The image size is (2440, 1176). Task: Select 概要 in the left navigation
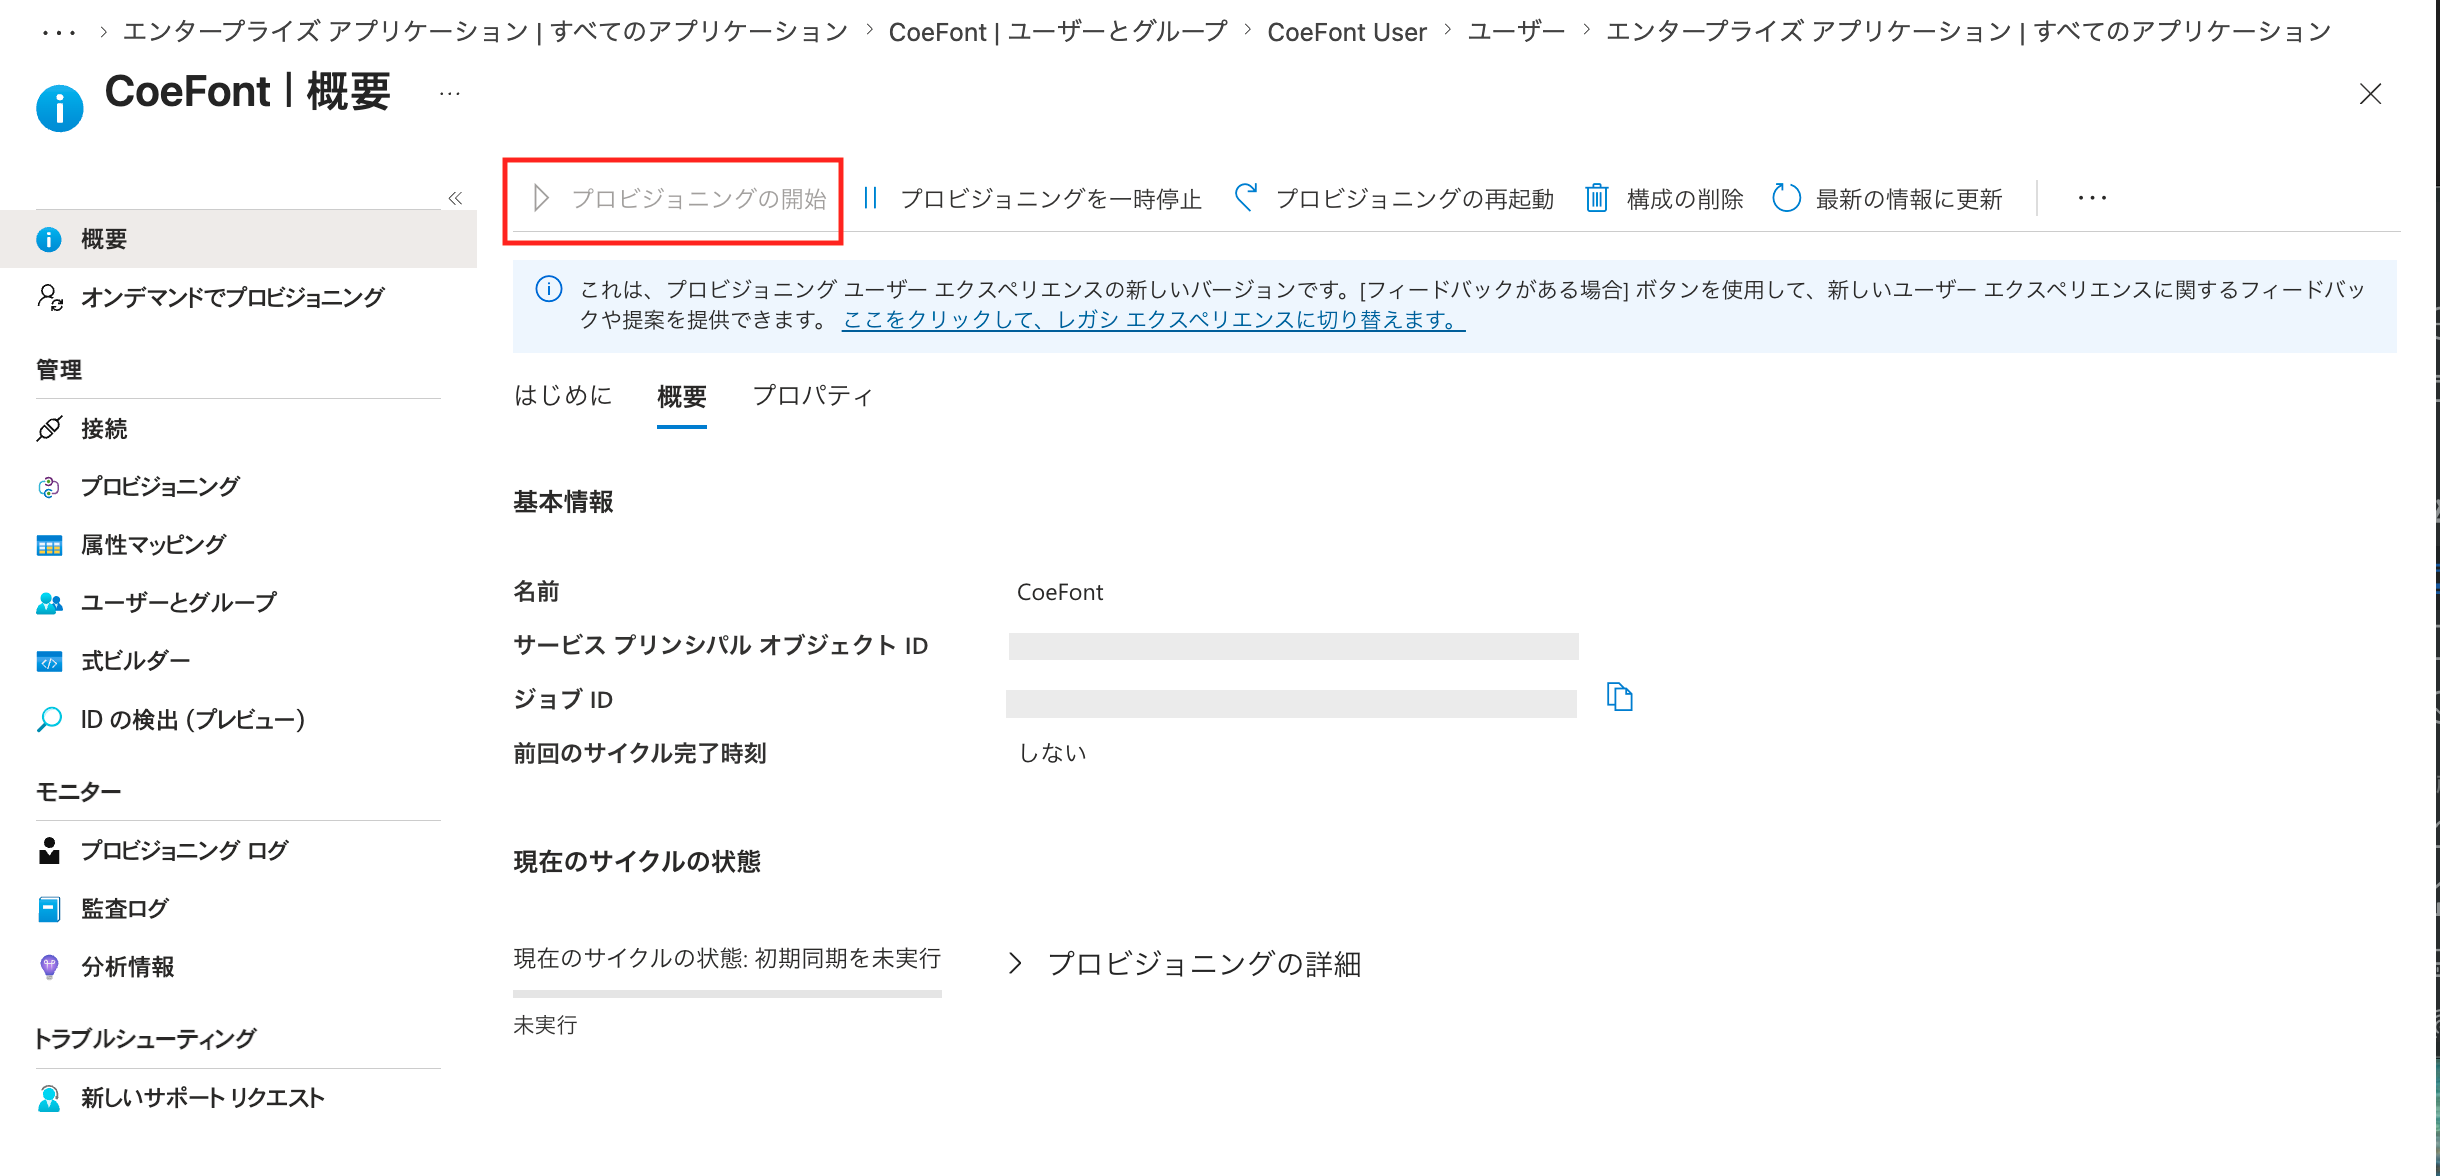click(x=238, y=239)
